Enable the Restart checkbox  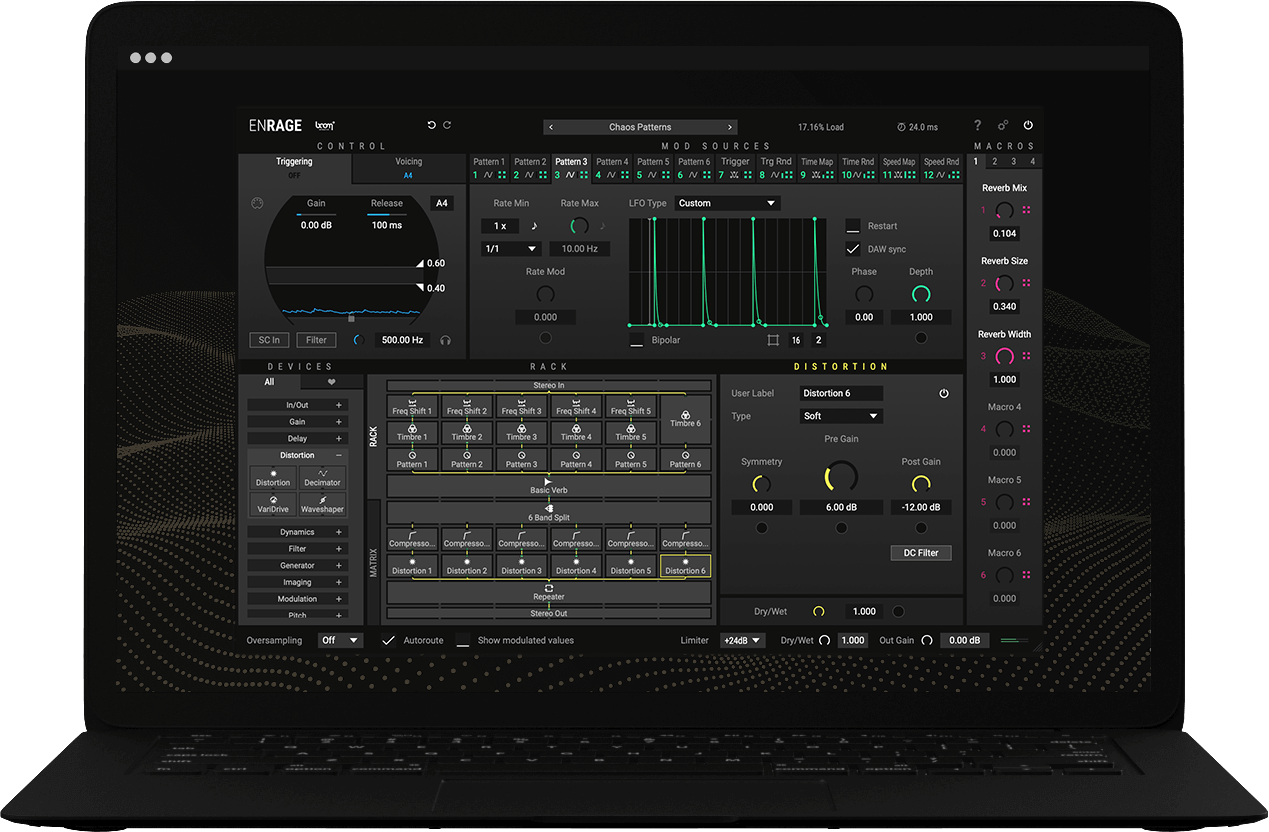(853, 226)
